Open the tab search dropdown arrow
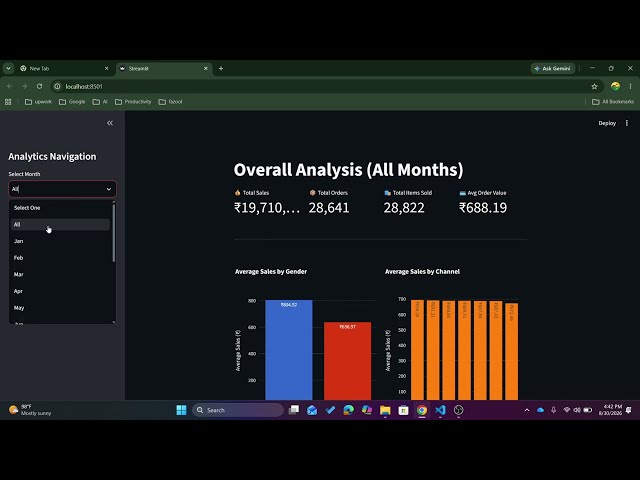Viewport: 640px width, 480px height. click(x=8, y=69)
